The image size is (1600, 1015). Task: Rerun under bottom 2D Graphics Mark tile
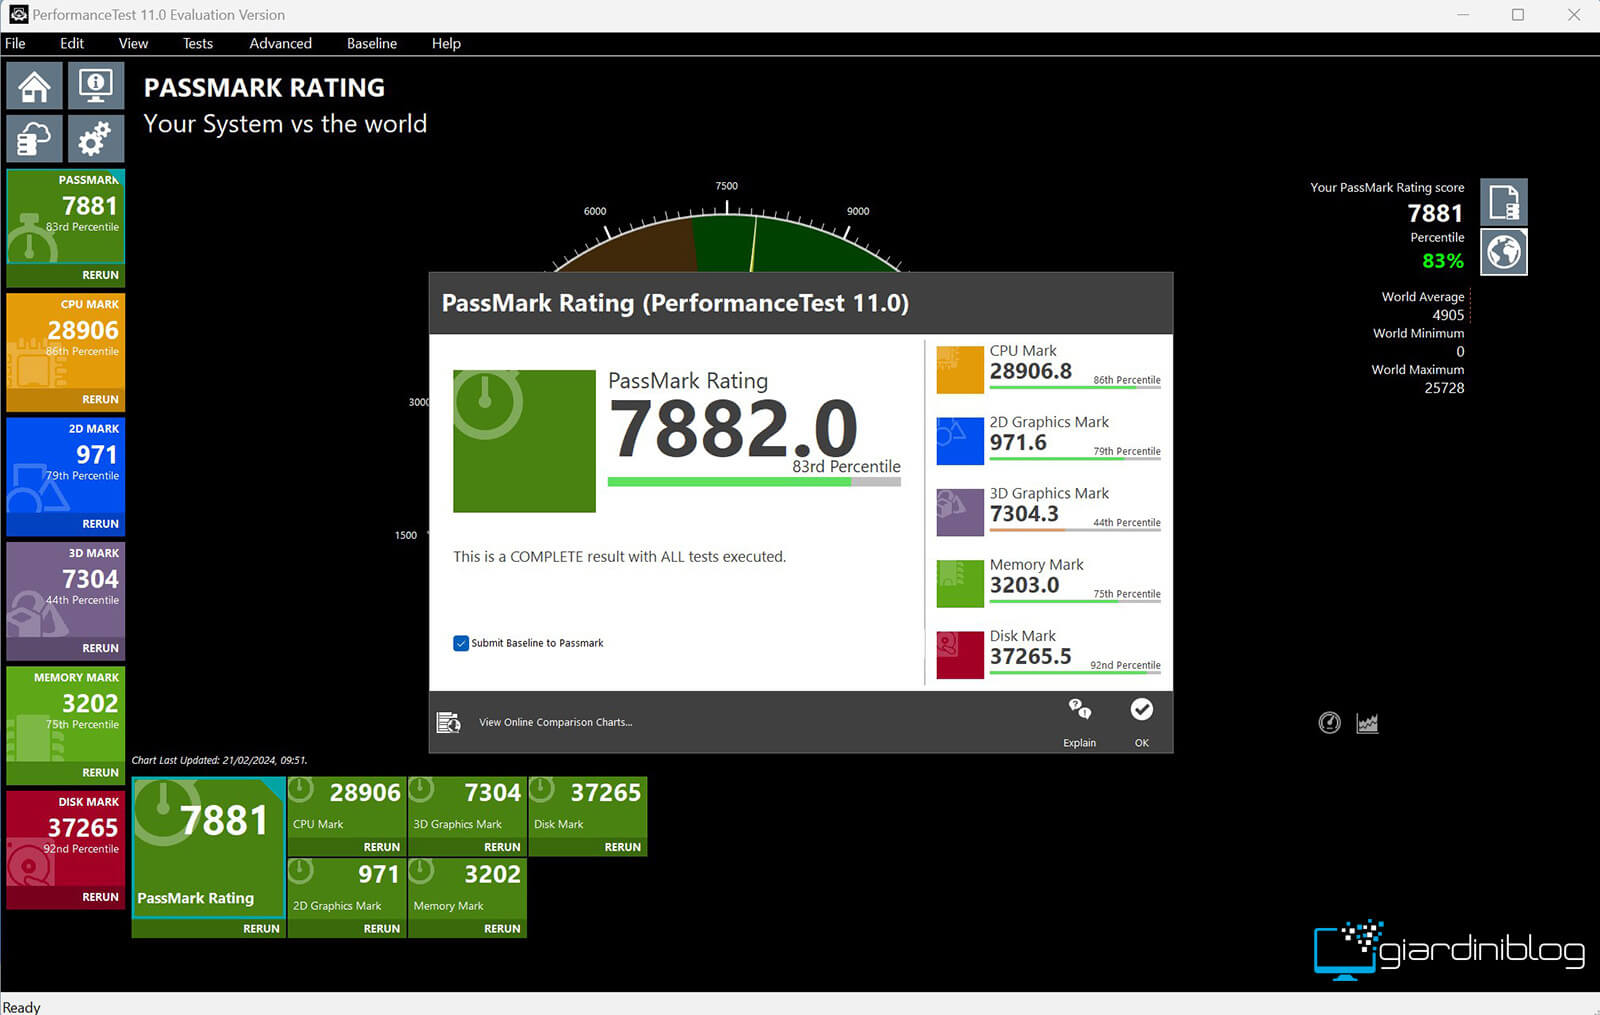382,929
